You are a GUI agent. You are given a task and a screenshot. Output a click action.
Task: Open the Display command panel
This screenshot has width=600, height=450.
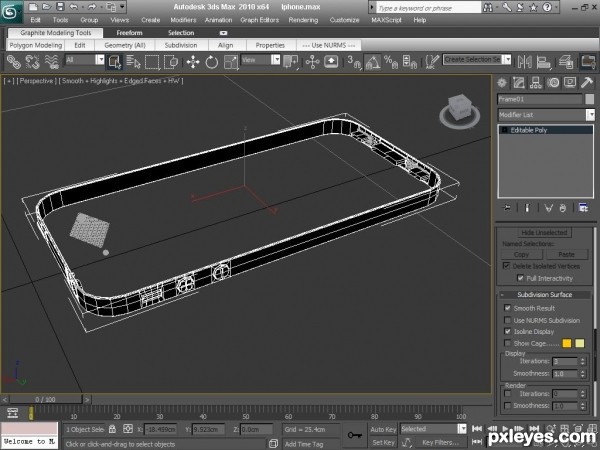(570, 83)
